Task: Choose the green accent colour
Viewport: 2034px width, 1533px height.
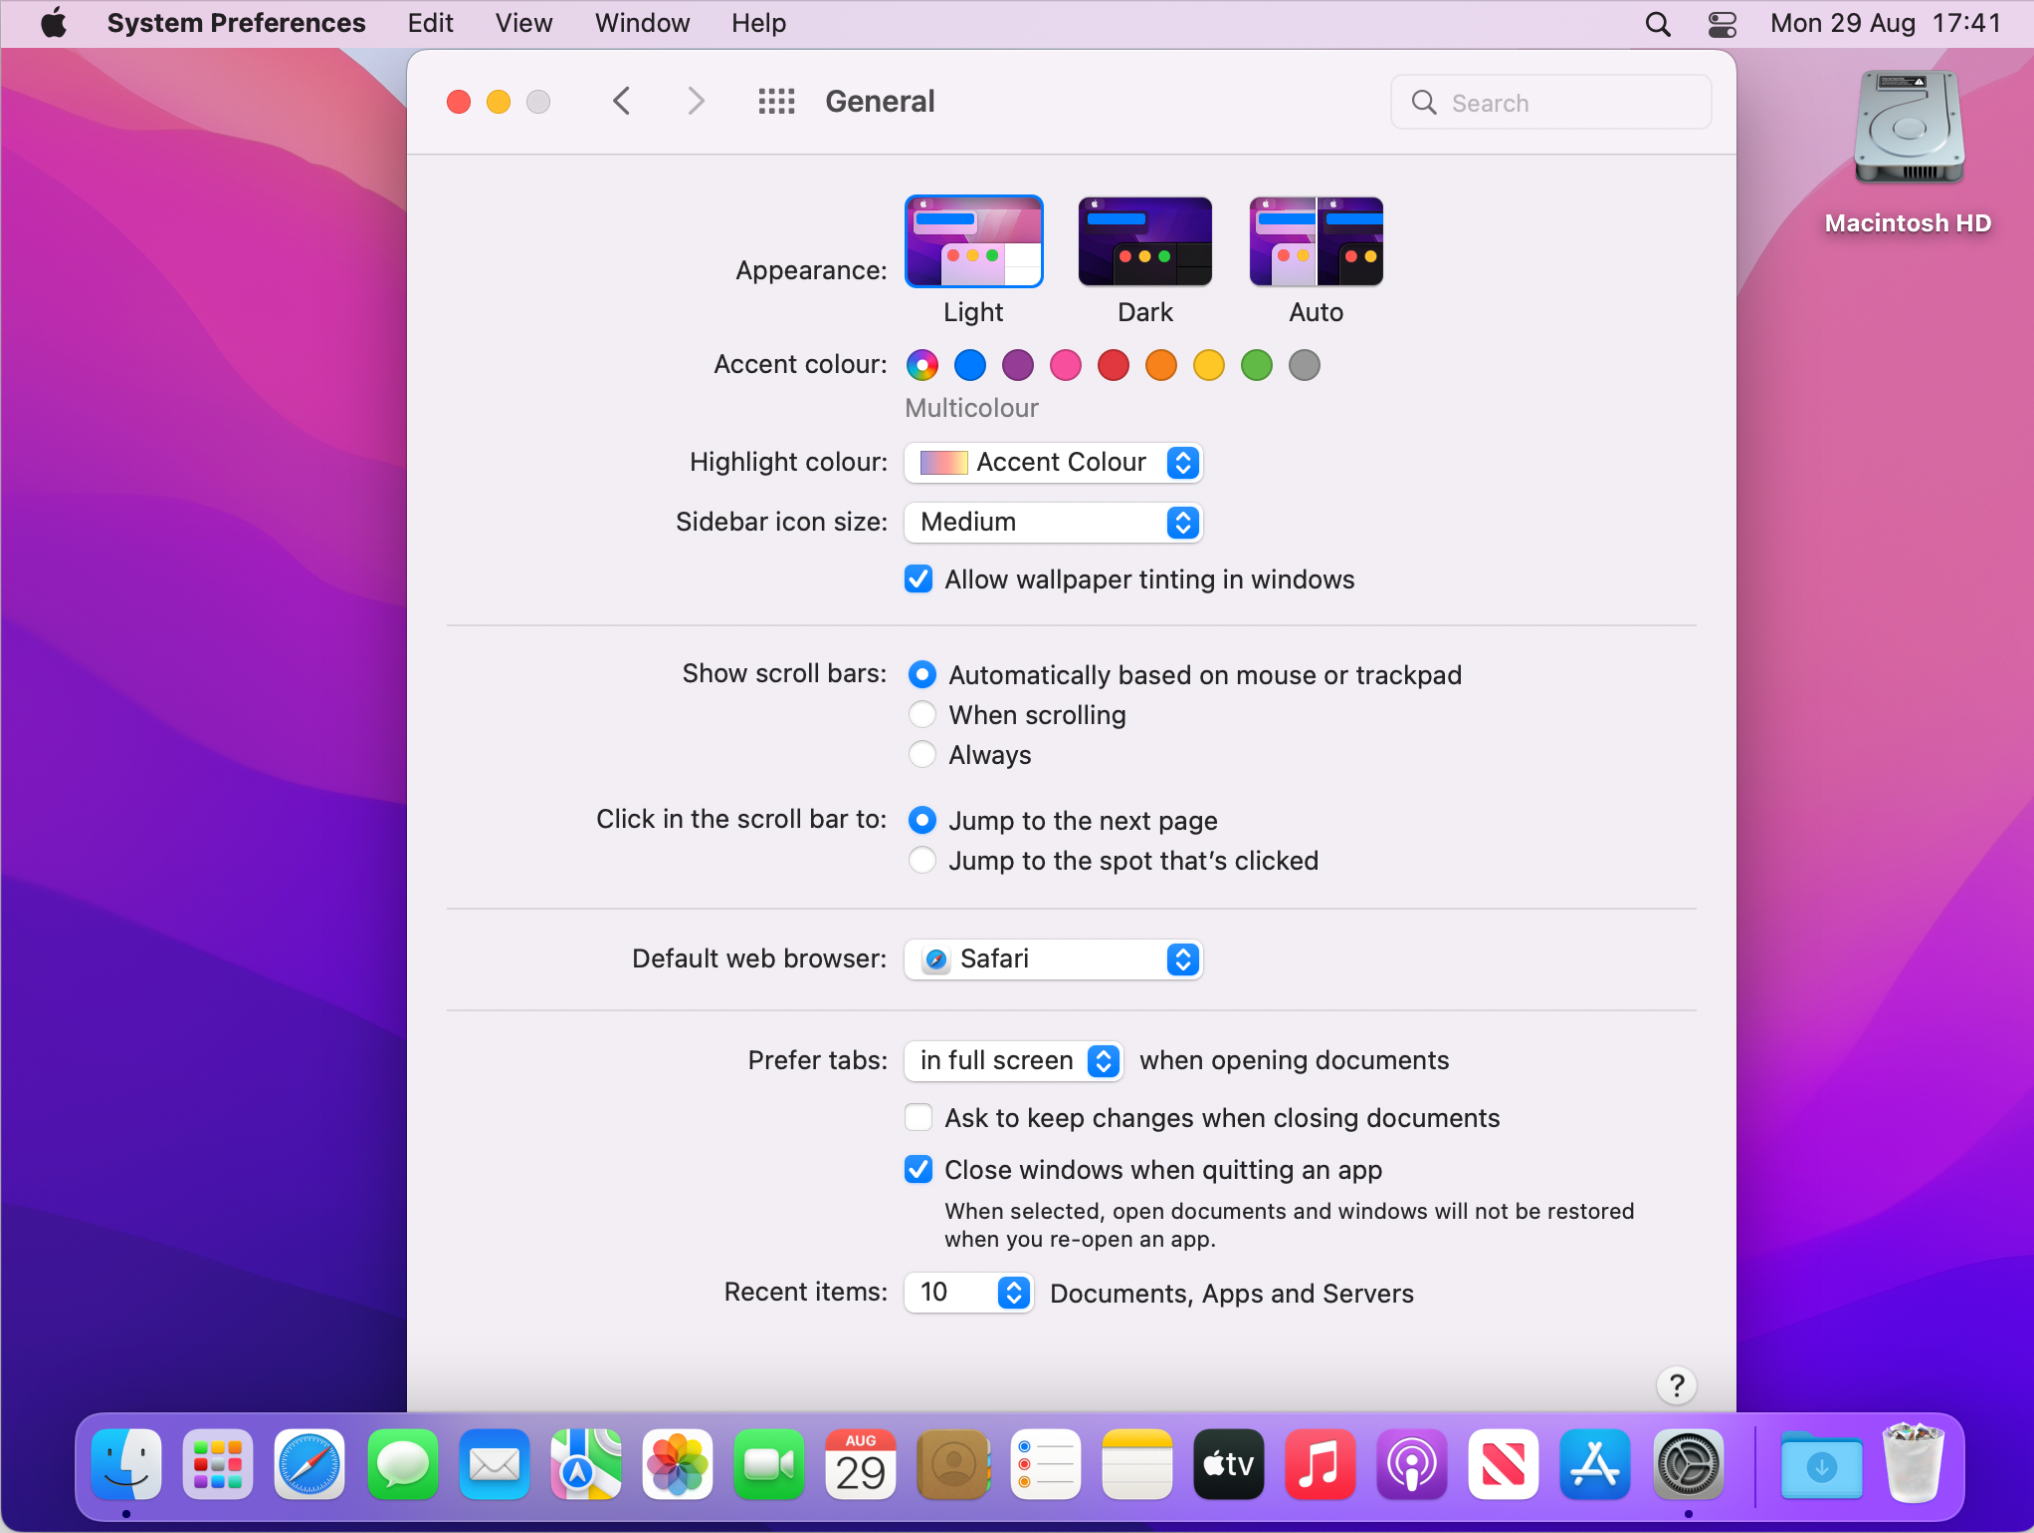Action: pyautogui.click(x=1257, y=365)
